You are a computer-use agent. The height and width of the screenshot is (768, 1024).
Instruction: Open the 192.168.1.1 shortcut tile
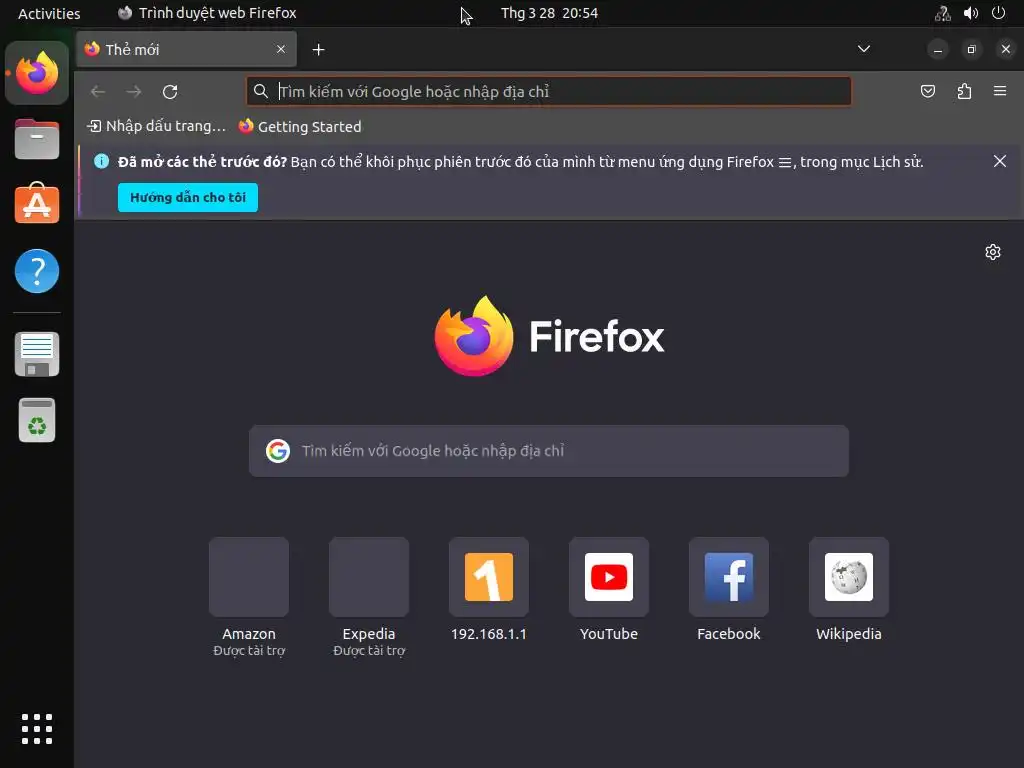tap(488, 577)
